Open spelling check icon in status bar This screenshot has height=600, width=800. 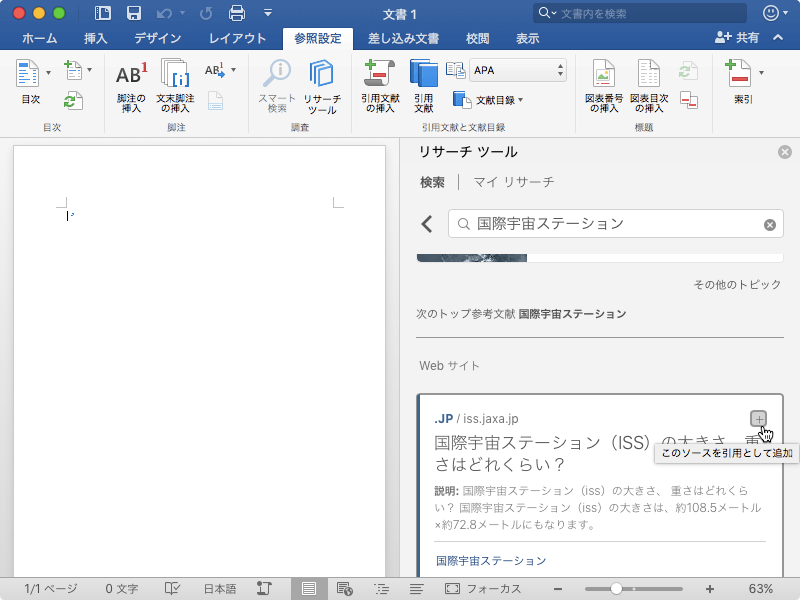tap(172, 589)
